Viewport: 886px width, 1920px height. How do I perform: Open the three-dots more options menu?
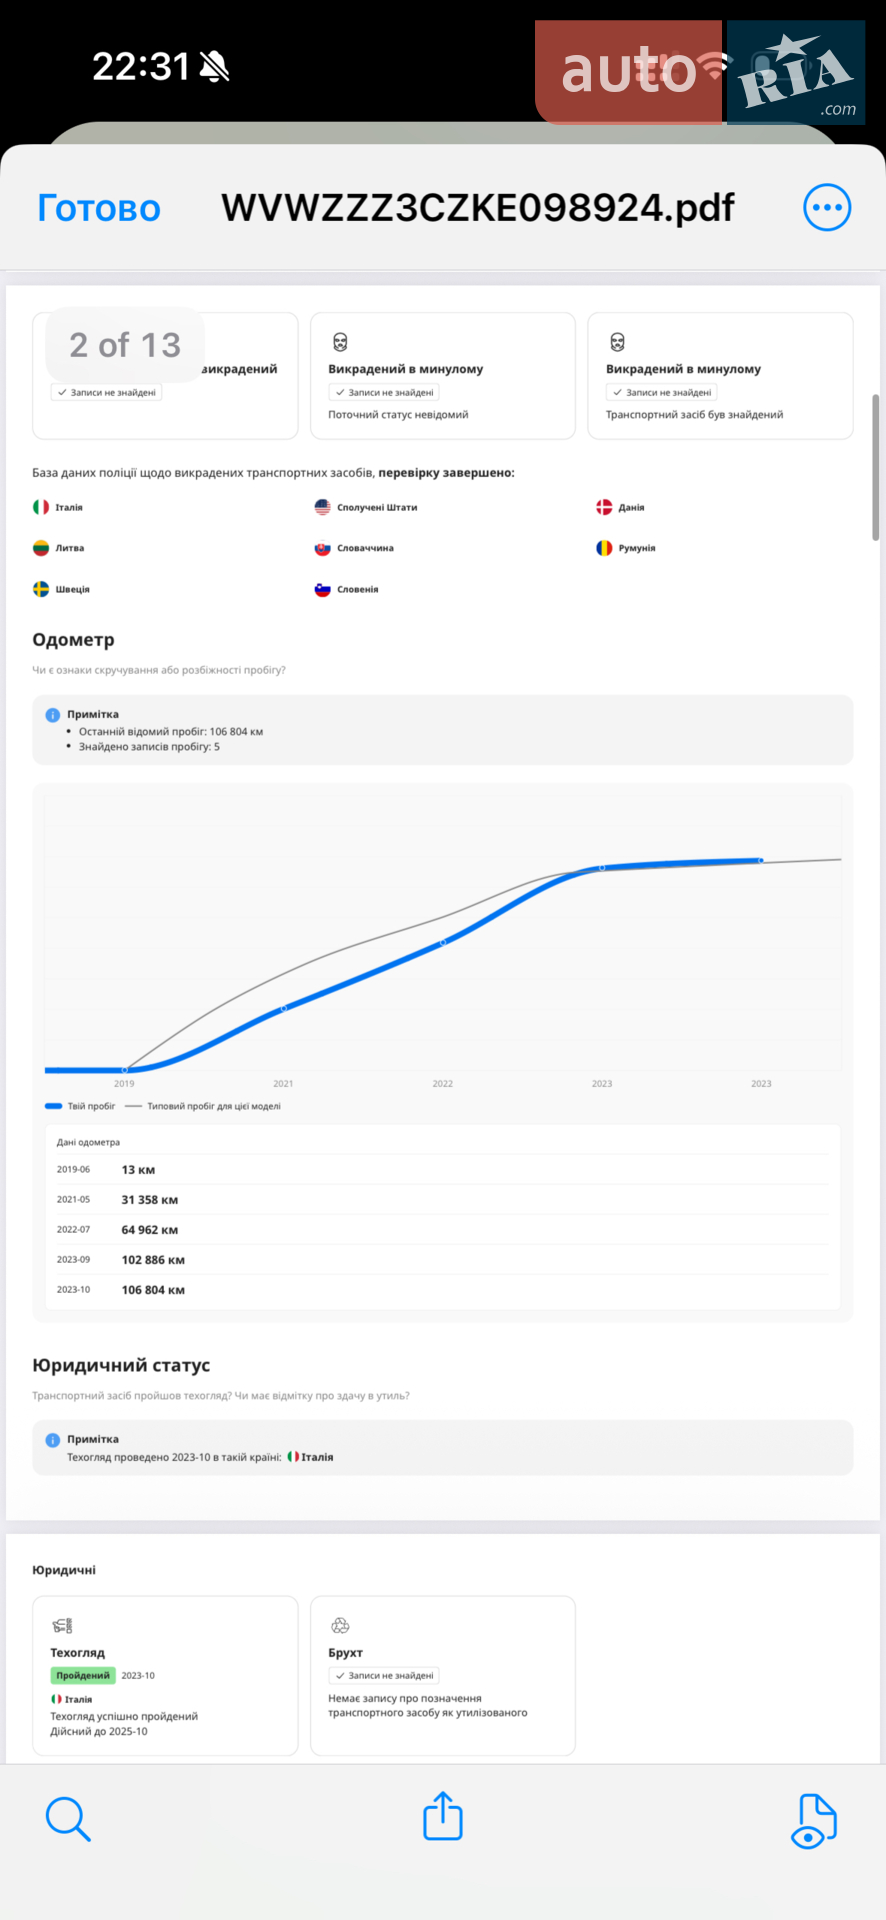point(827,208)
